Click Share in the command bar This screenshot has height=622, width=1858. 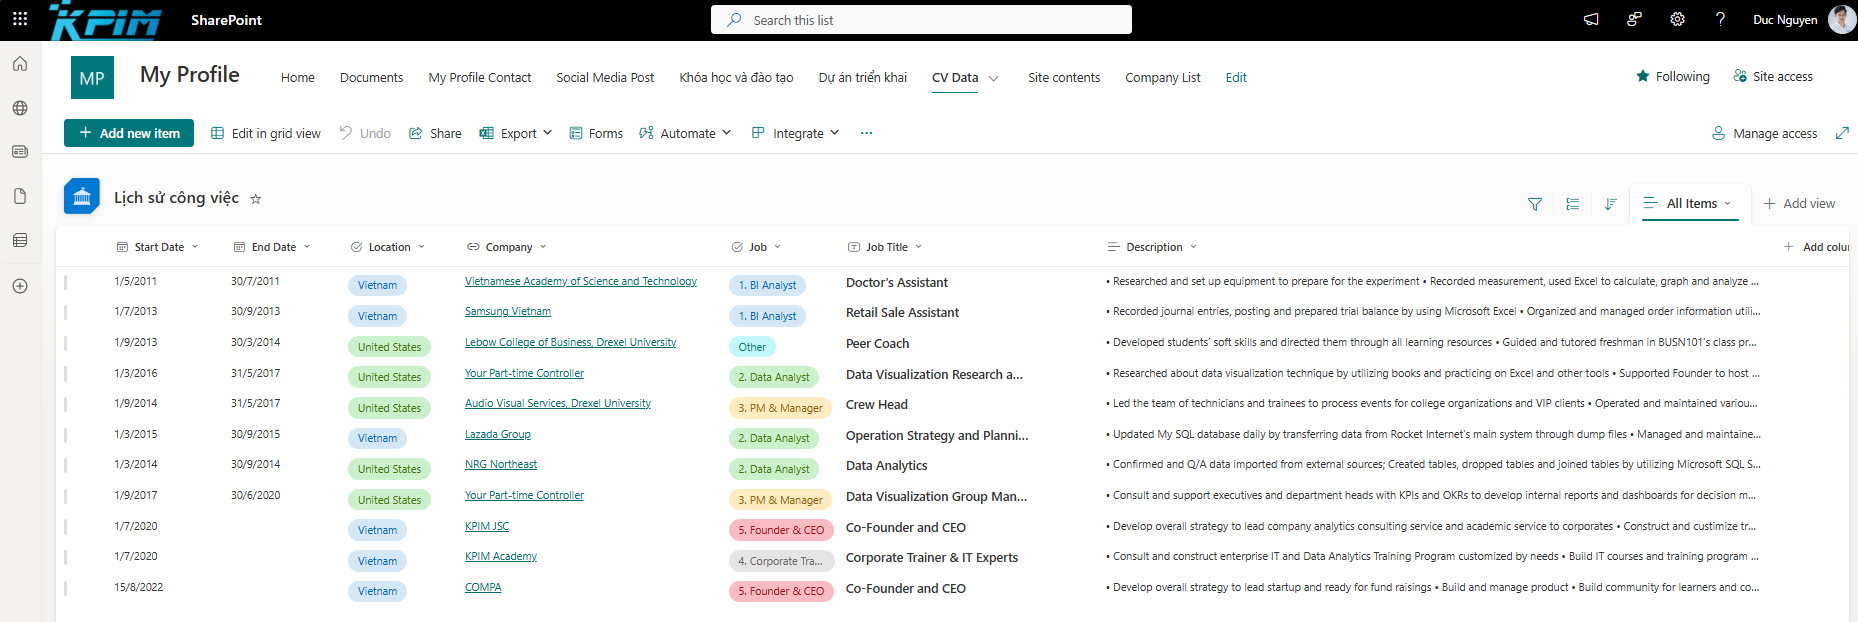click(435, 133)
